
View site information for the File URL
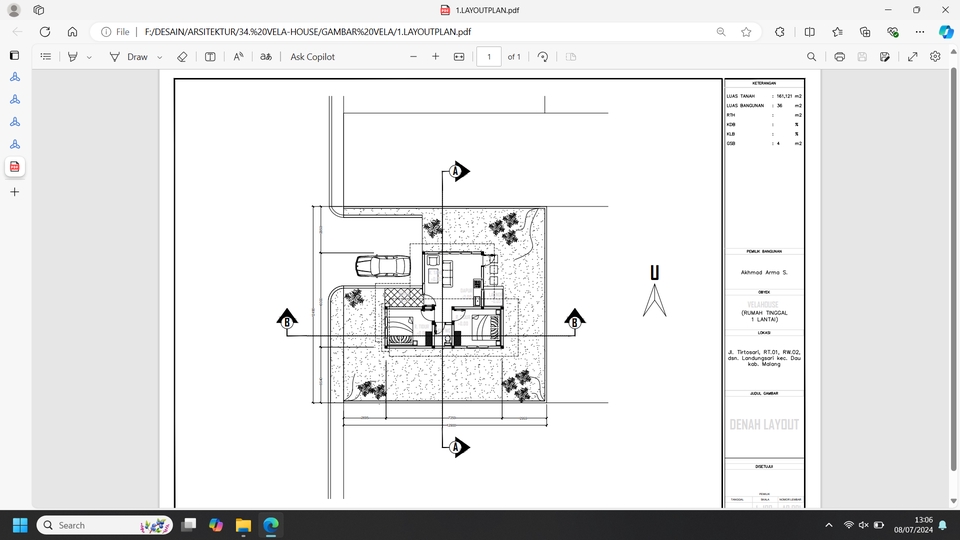point(115,32)
